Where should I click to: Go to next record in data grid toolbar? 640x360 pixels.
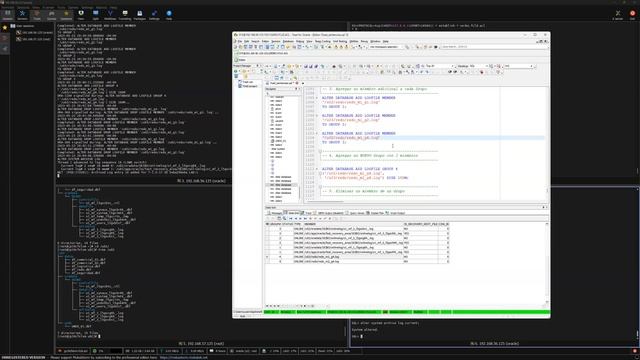pyautogui.click(x=300, y=218)
